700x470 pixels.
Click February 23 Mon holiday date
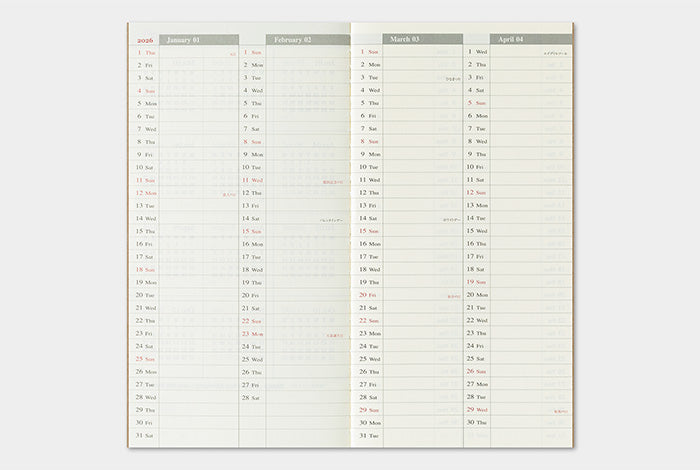[252, 333]
